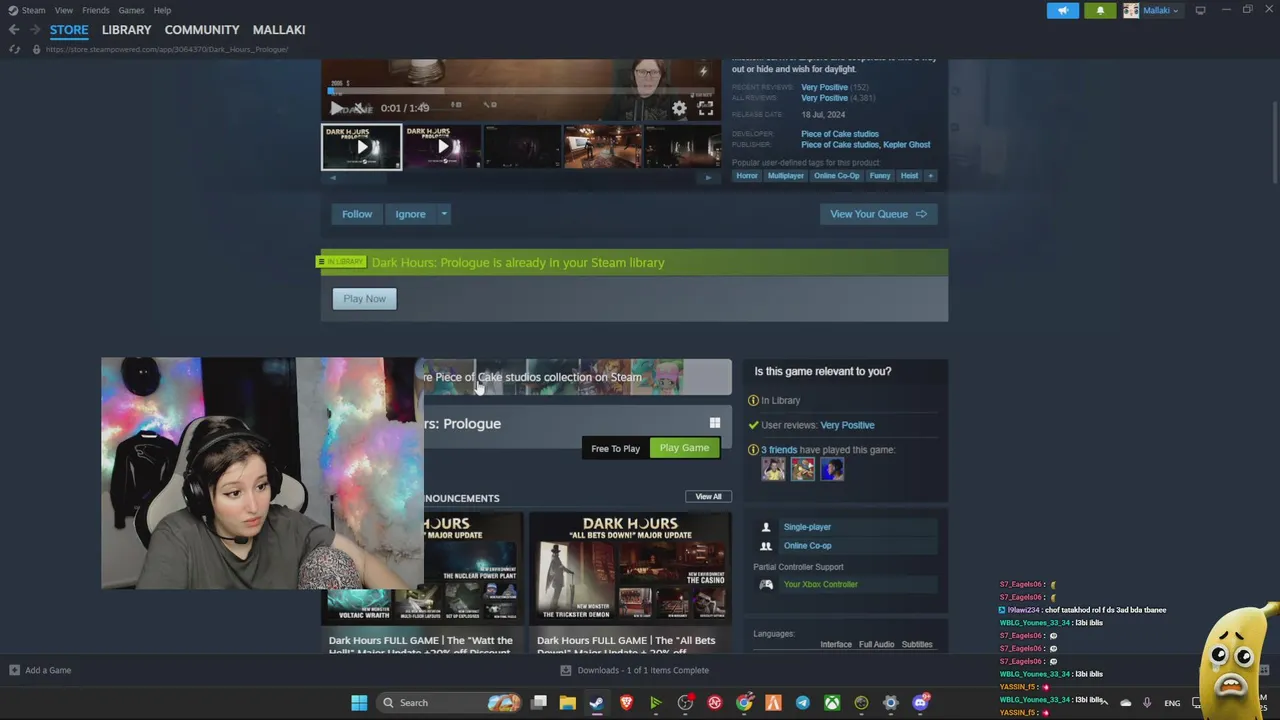Select the first Dark Hours trailer thumbnail
Screen dimensions: 1280x720
[361, 147]
